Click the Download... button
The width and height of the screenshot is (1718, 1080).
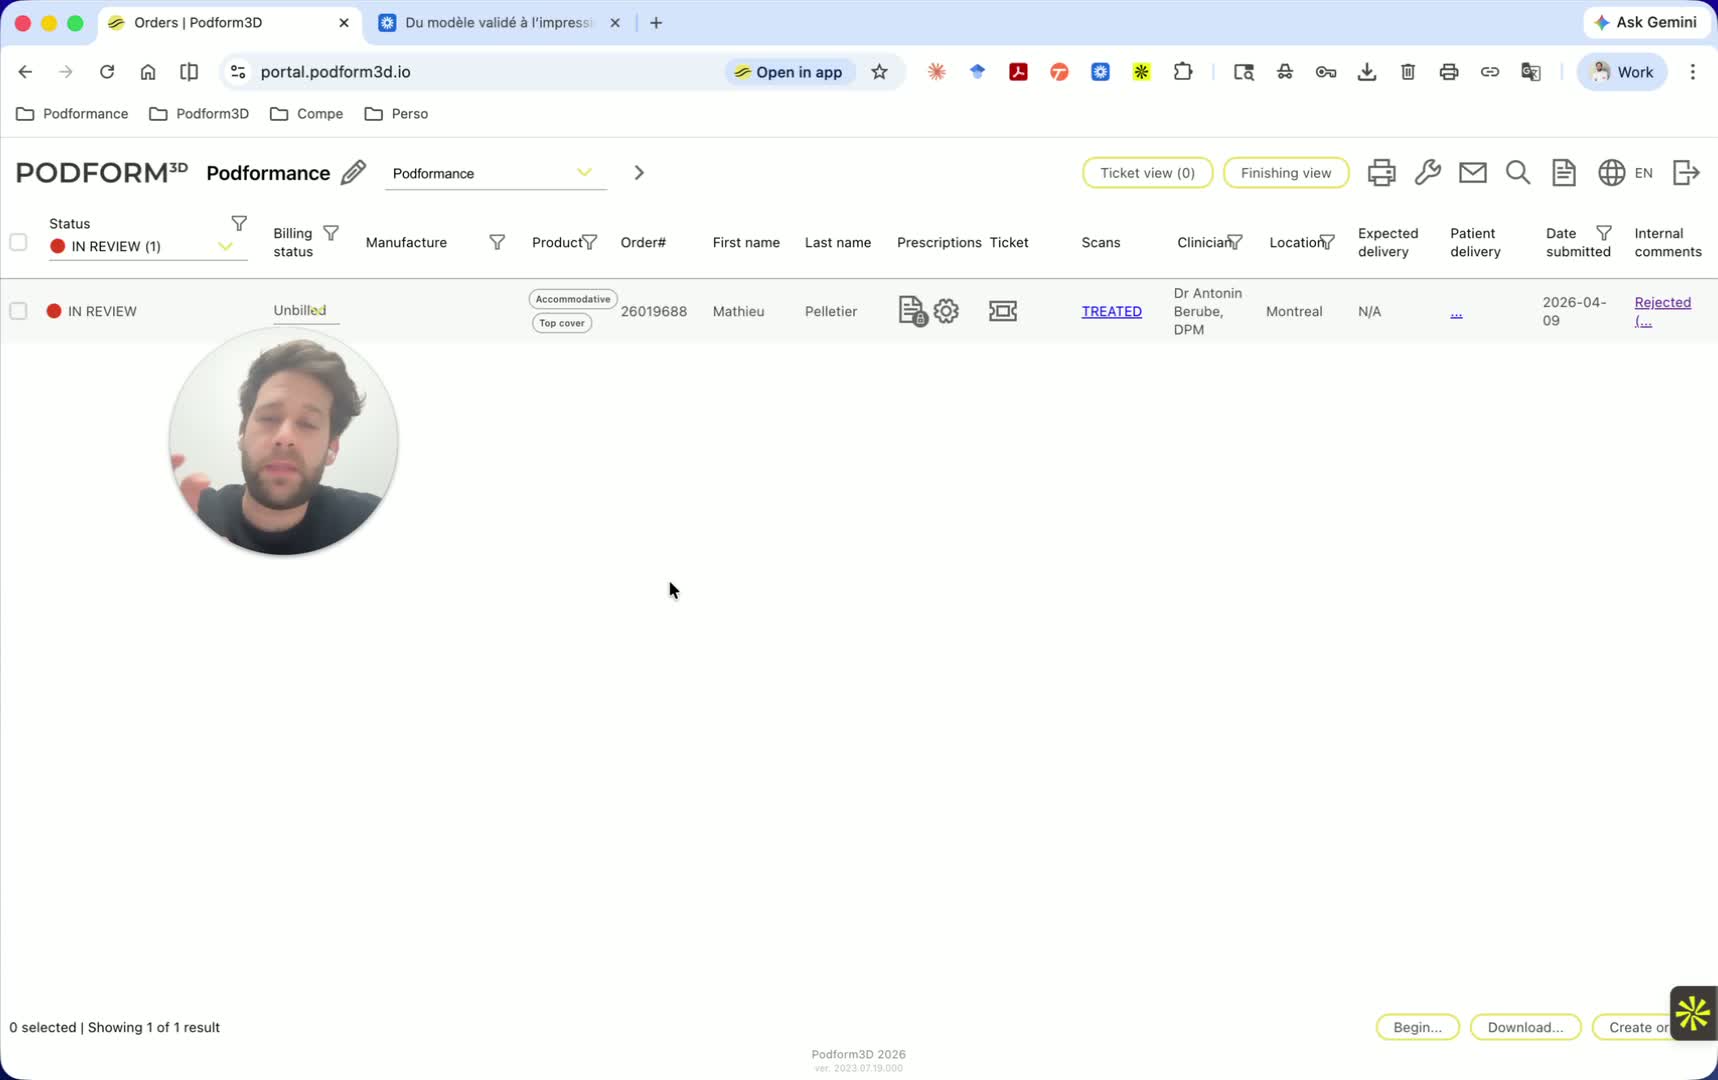click(1525, 1027)
